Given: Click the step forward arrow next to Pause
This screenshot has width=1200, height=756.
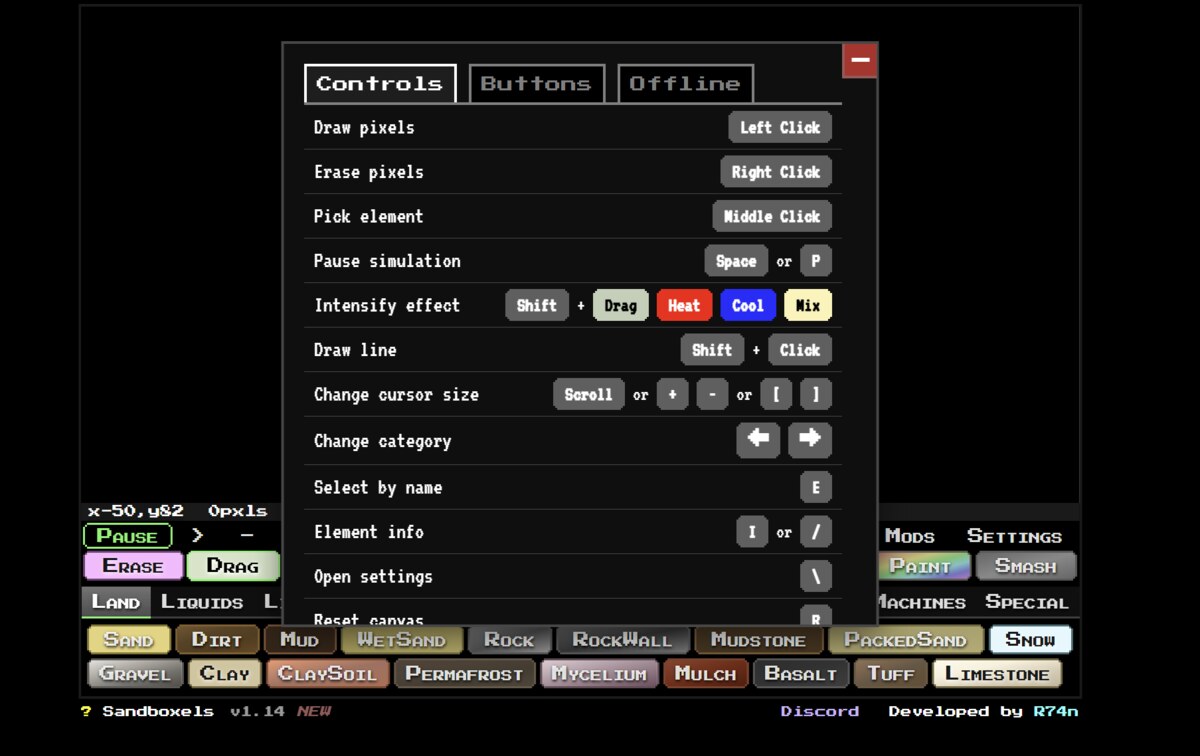Looking at the screenshot, I should pyautogui.click(x=197, y=536).
